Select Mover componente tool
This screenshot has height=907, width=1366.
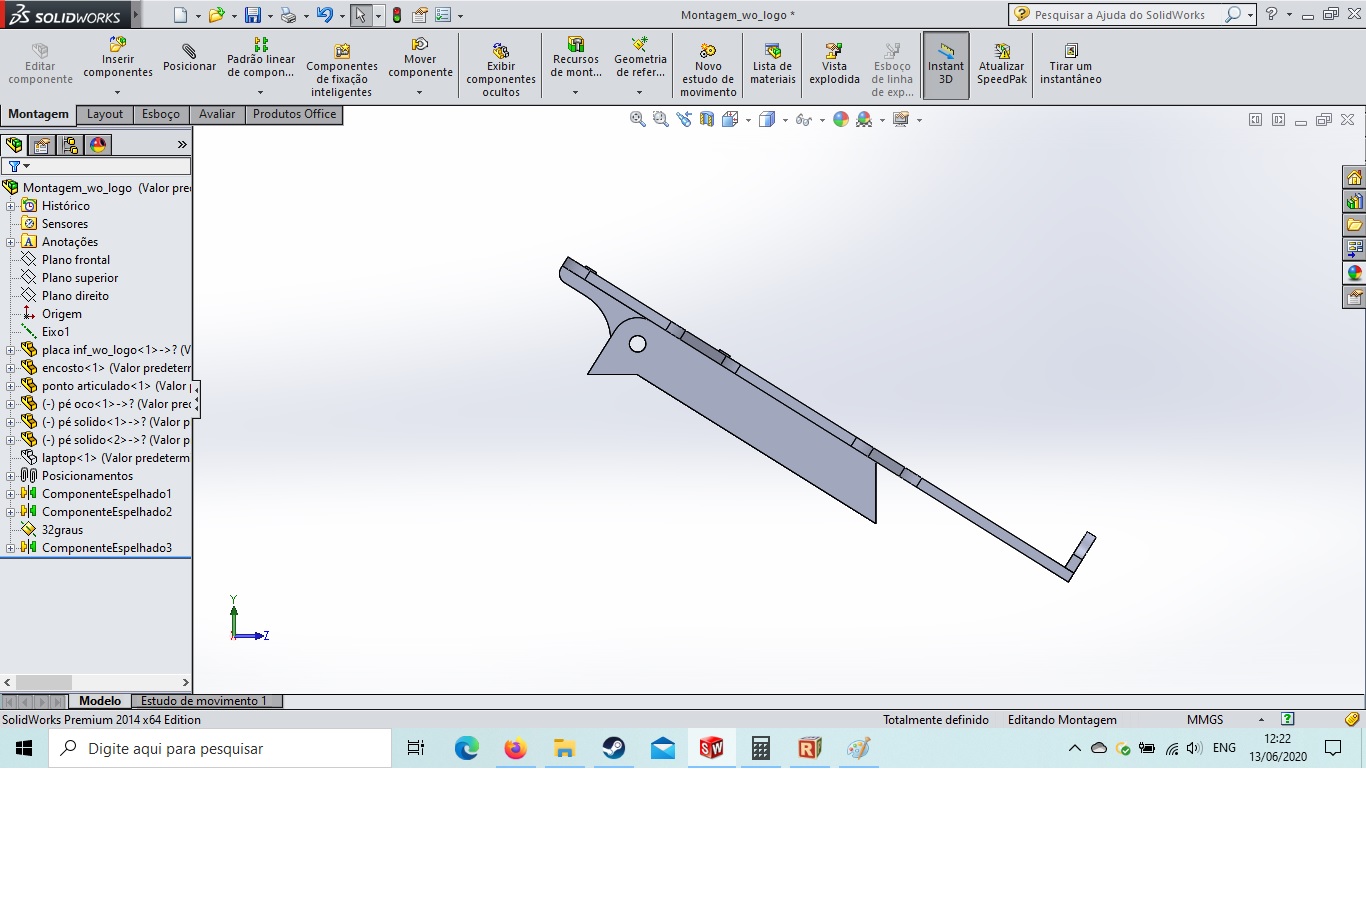pyautogui.click(x=420, y=58)
